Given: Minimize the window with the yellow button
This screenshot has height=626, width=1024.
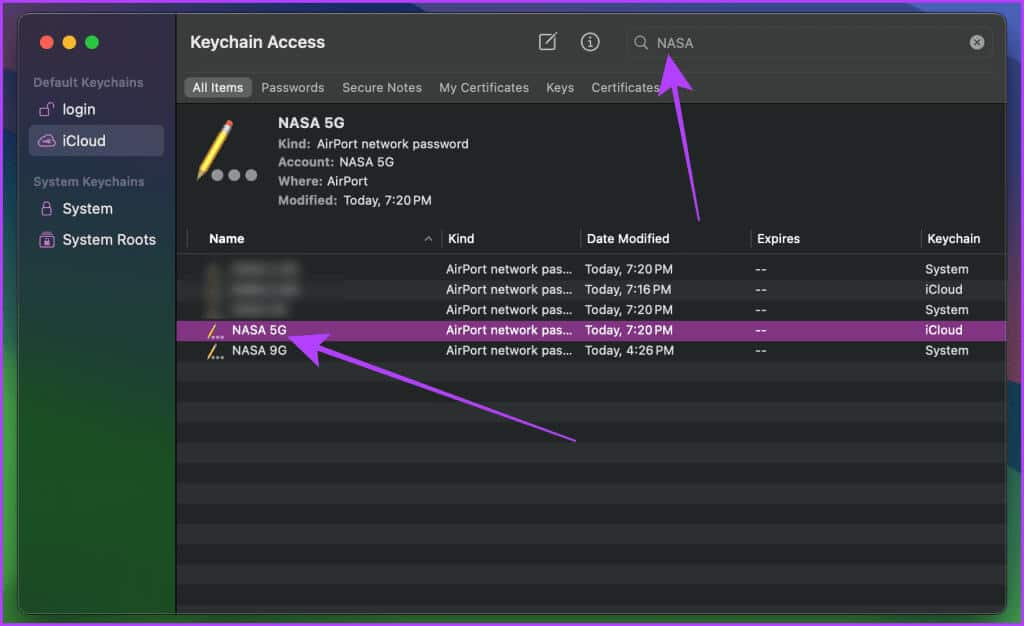Looking at the screenshot, I should click(x=69, y=42).
